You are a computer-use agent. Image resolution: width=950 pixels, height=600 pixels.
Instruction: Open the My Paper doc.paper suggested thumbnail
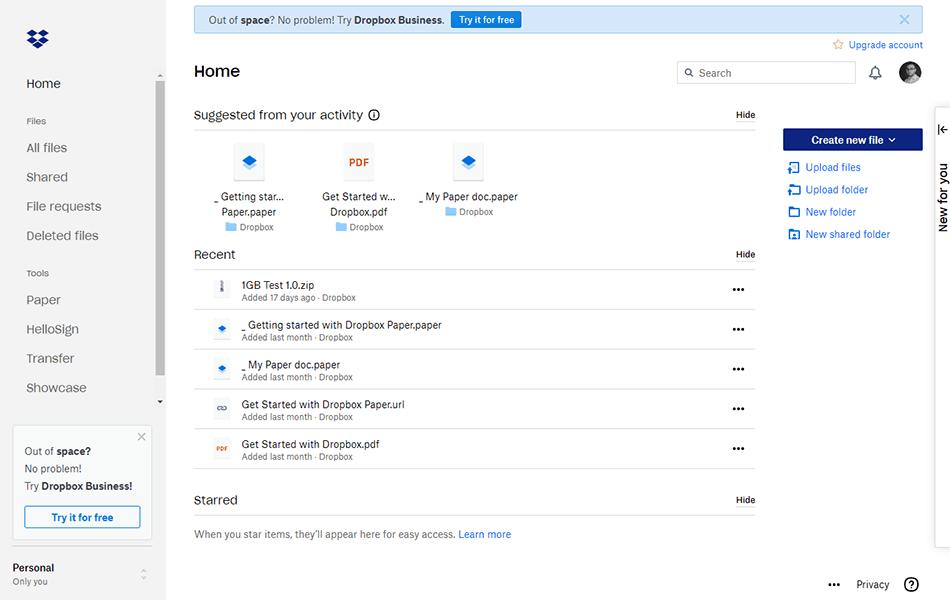point(468,162)
